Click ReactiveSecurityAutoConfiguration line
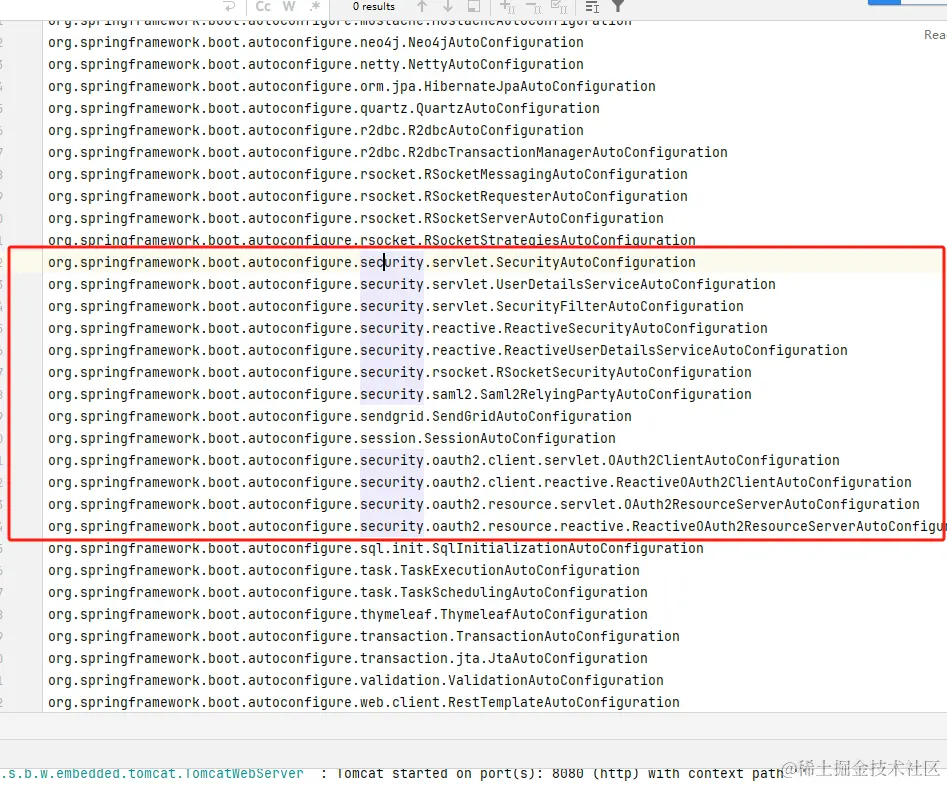Screen dimensions: 947x785 tap(408, 328)
